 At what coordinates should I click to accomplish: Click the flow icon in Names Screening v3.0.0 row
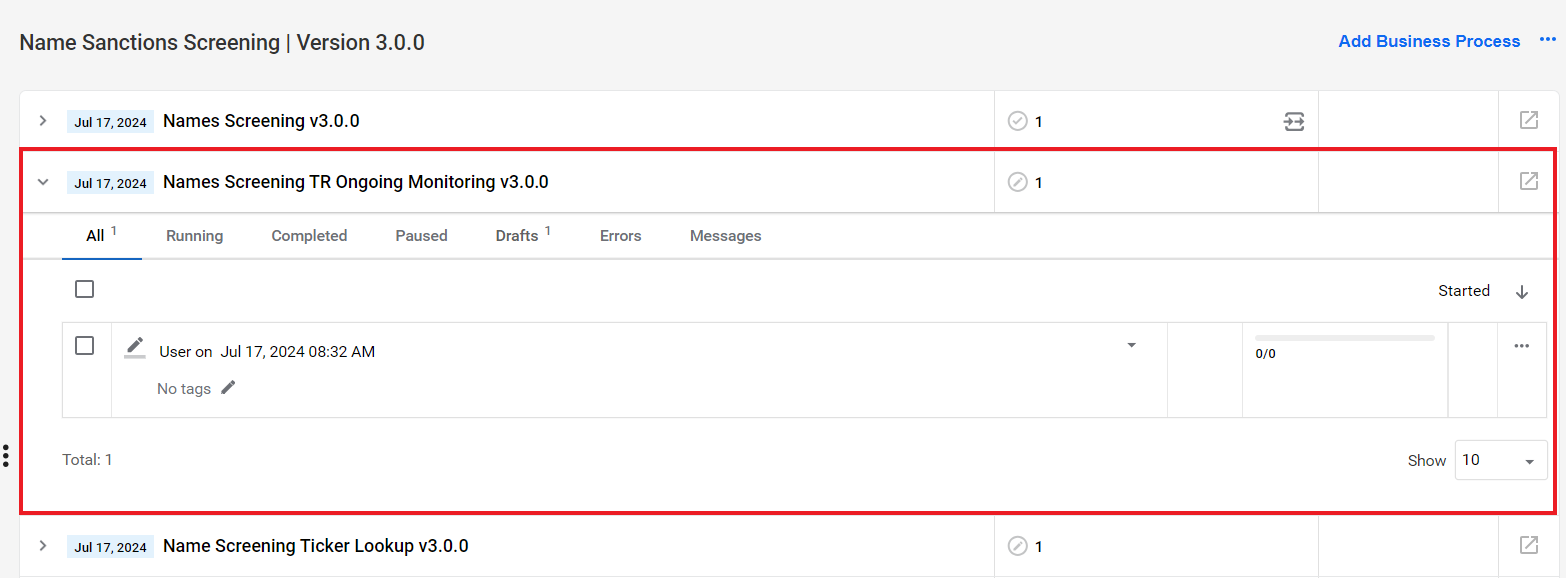tap(1294, 121)
